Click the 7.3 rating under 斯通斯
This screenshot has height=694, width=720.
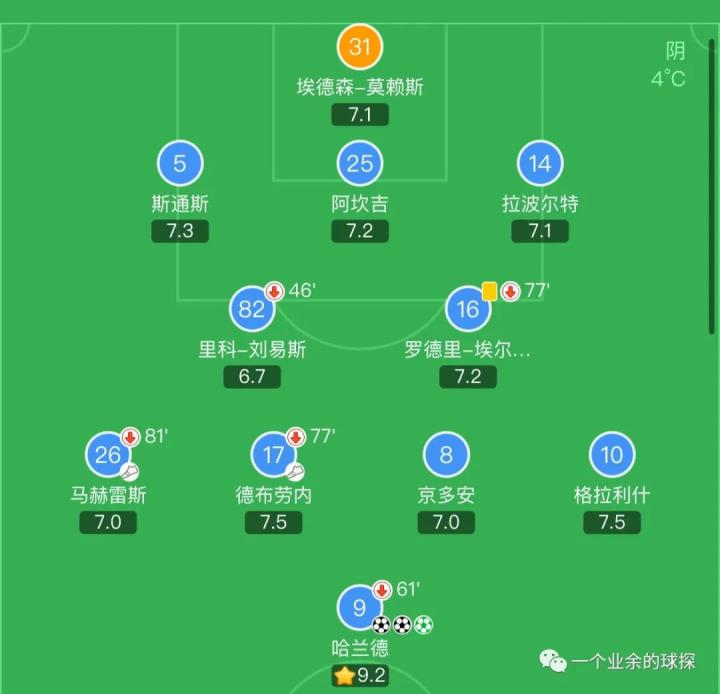(x=180, y=232)
